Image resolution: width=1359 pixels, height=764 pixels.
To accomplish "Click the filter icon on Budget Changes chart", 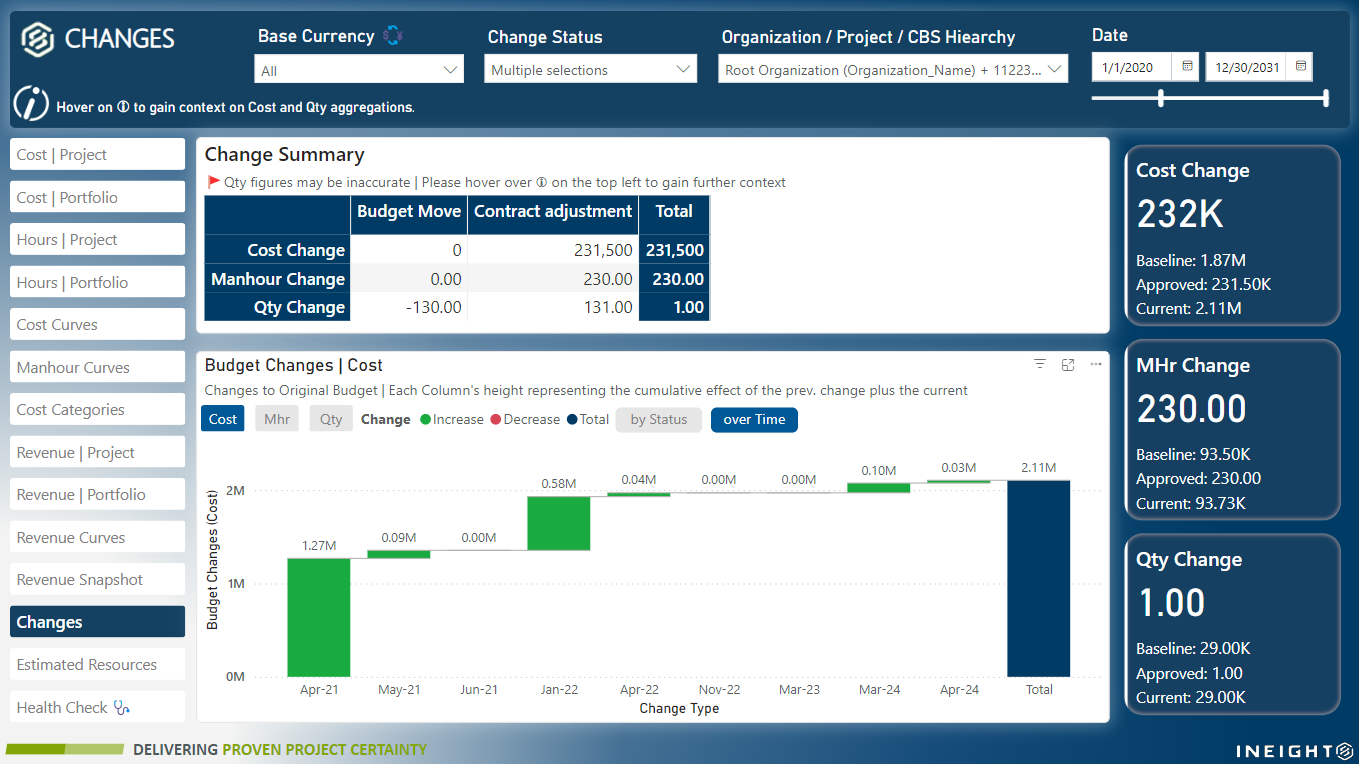I will (1040, 364).
